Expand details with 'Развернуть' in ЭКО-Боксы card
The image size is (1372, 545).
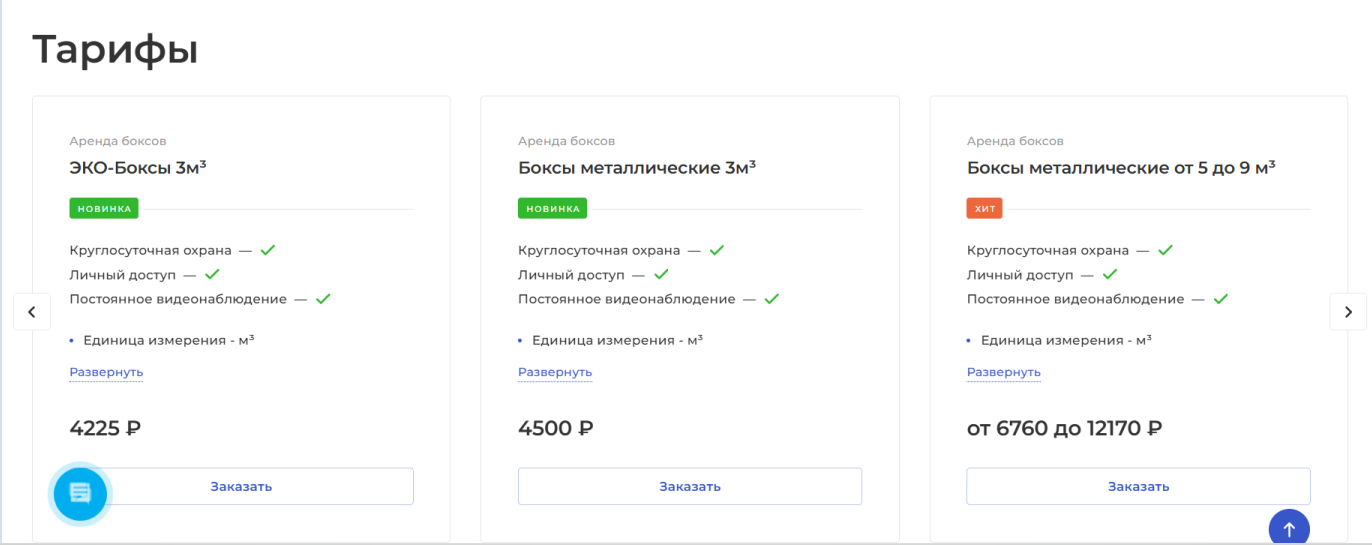point(106,372)
